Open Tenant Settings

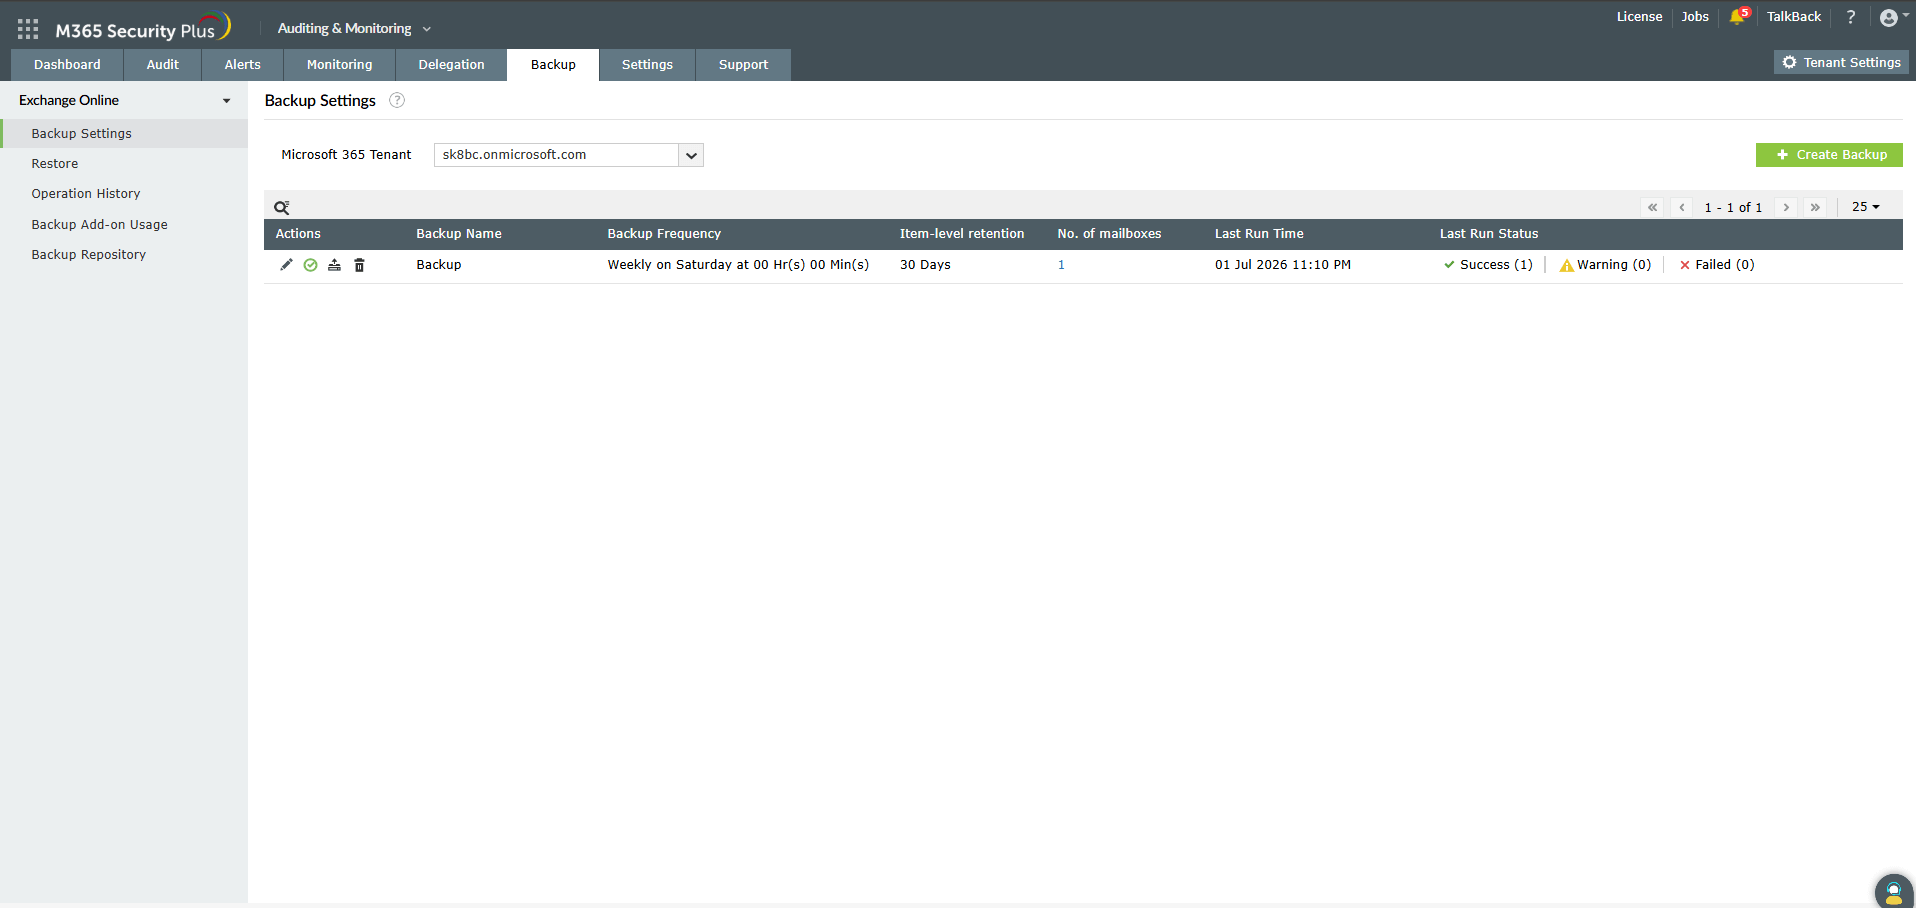[1841, 62]
